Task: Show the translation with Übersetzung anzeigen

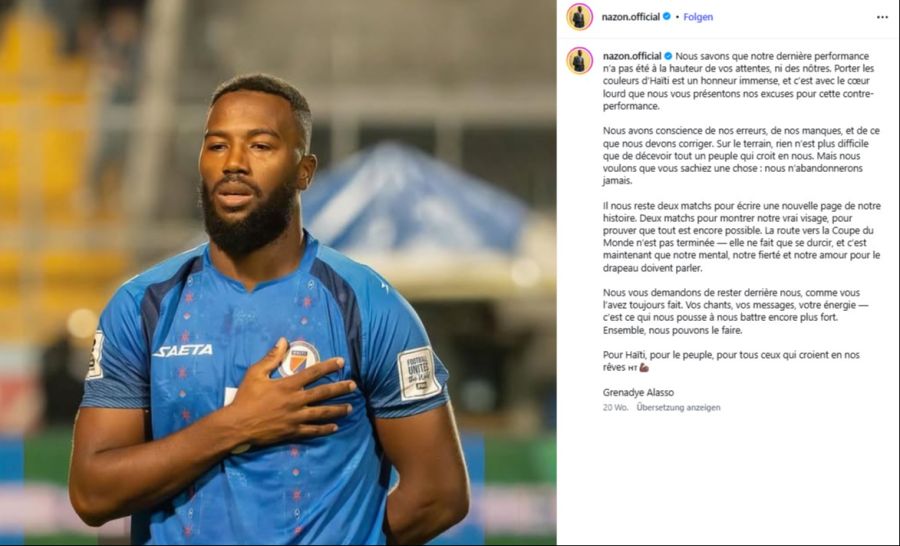Action: click(678, 408)
